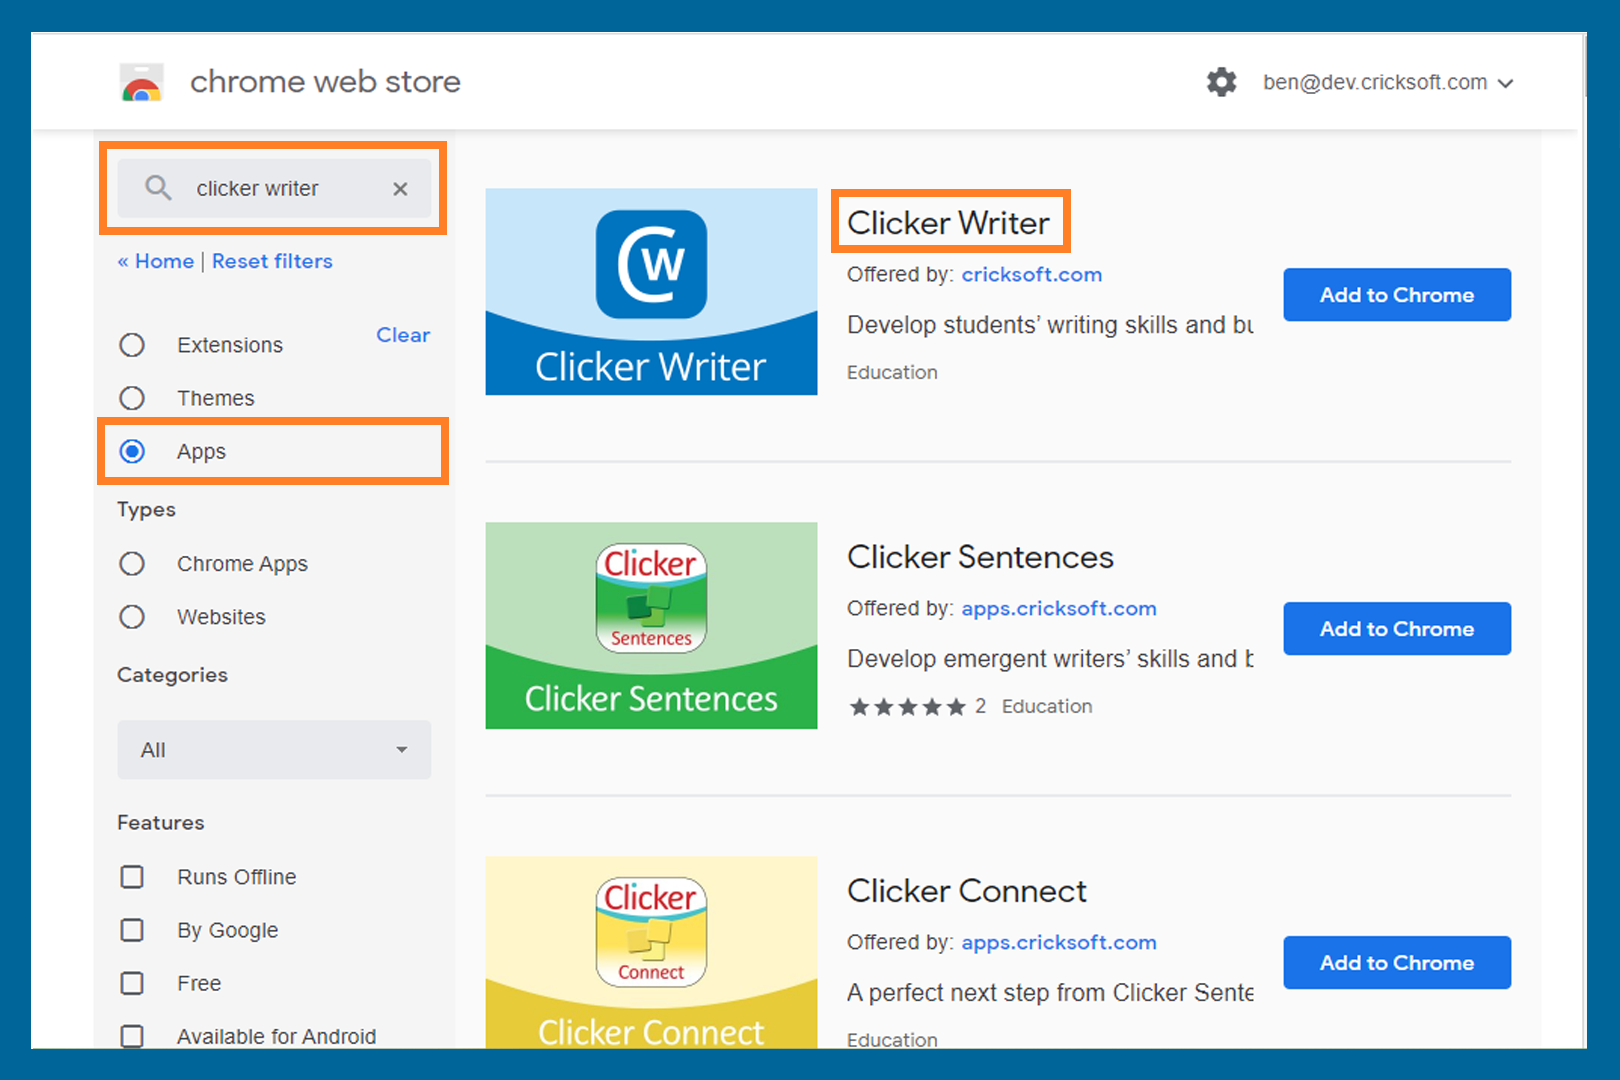Select the Themes radio button
The height and width of the screenshot is (1080, 1620).
pyautogui.click(x=132, y=398)
